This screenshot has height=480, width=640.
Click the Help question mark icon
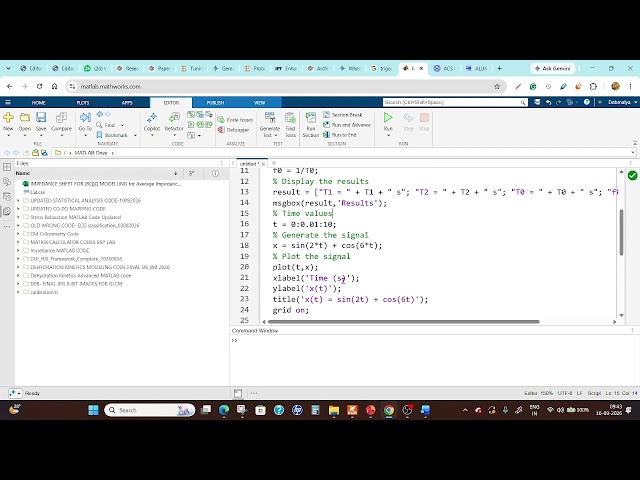click(587, 102)
